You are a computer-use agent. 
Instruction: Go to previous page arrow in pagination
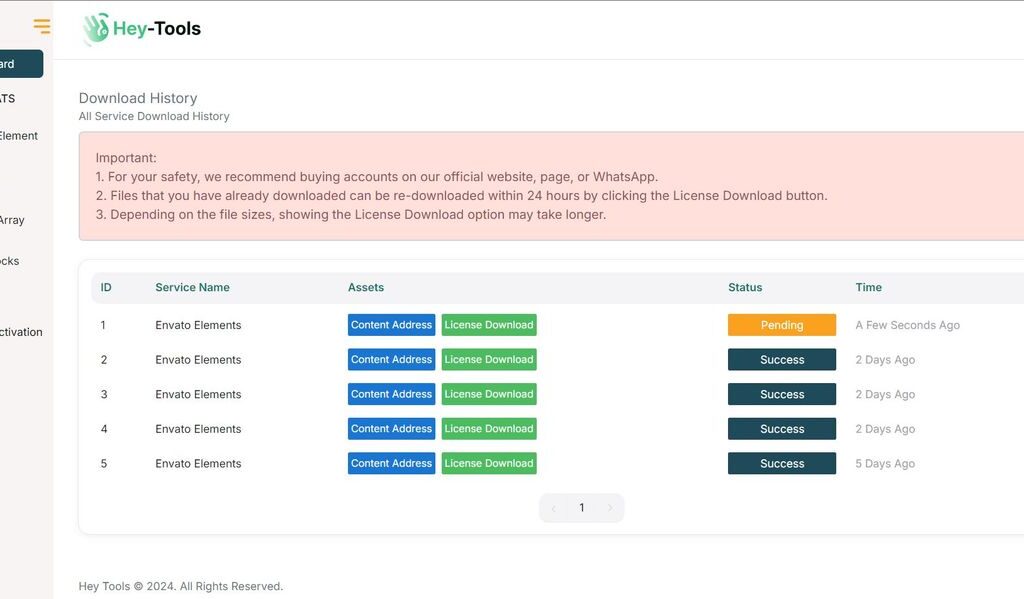tap(554, 508)
